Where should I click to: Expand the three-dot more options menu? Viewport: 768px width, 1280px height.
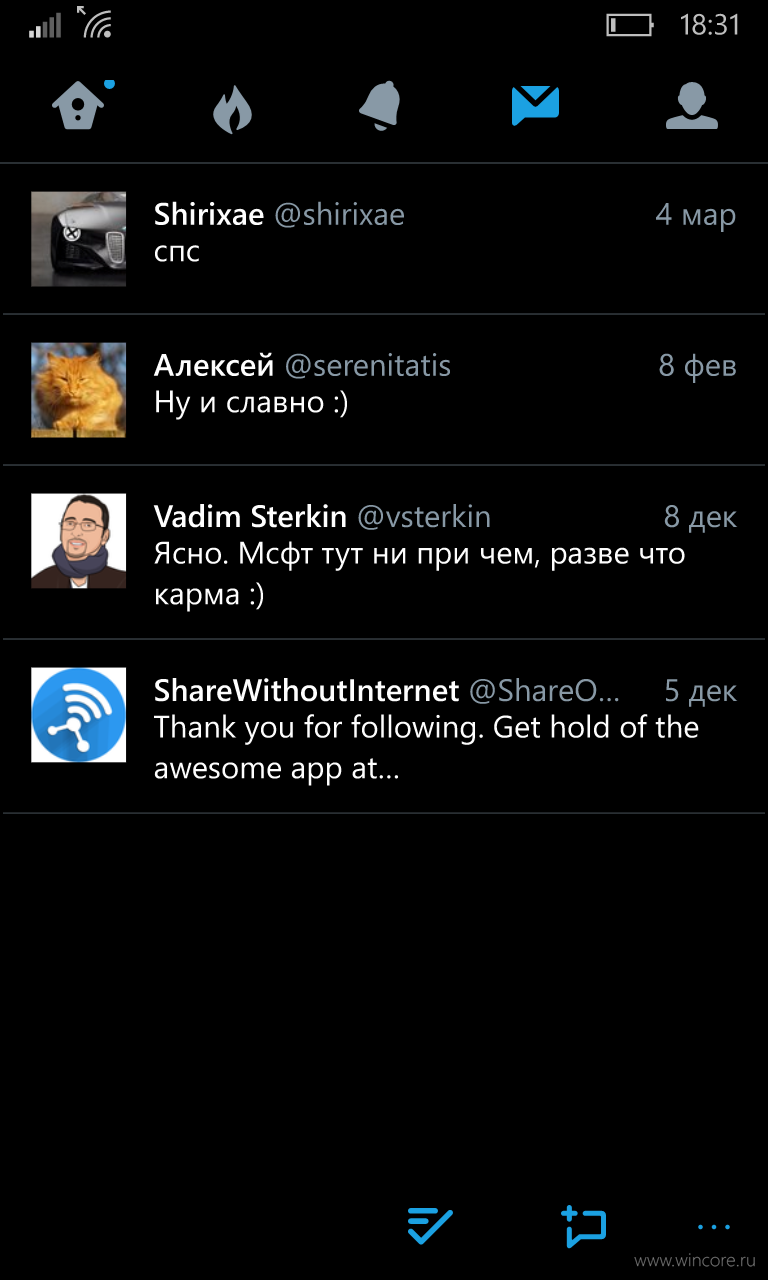(714, 1227)
